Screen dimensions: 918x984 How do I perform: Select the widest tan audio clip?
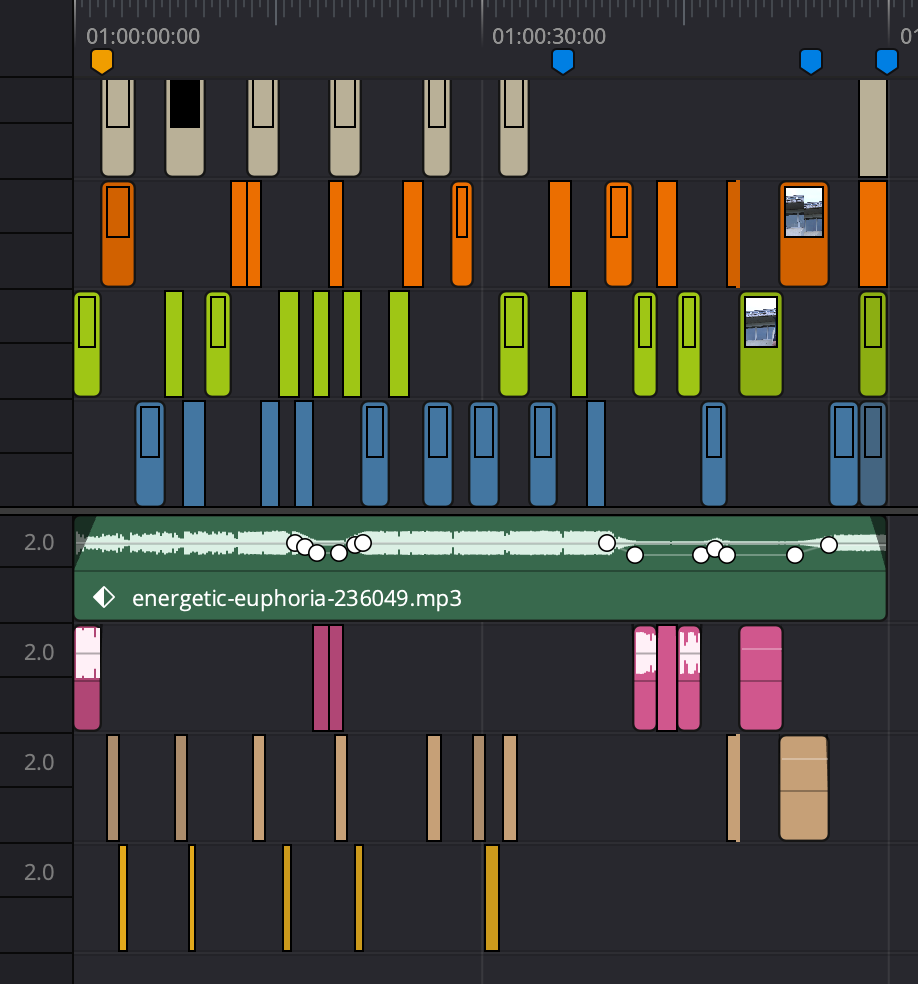[x=804, y=788]
